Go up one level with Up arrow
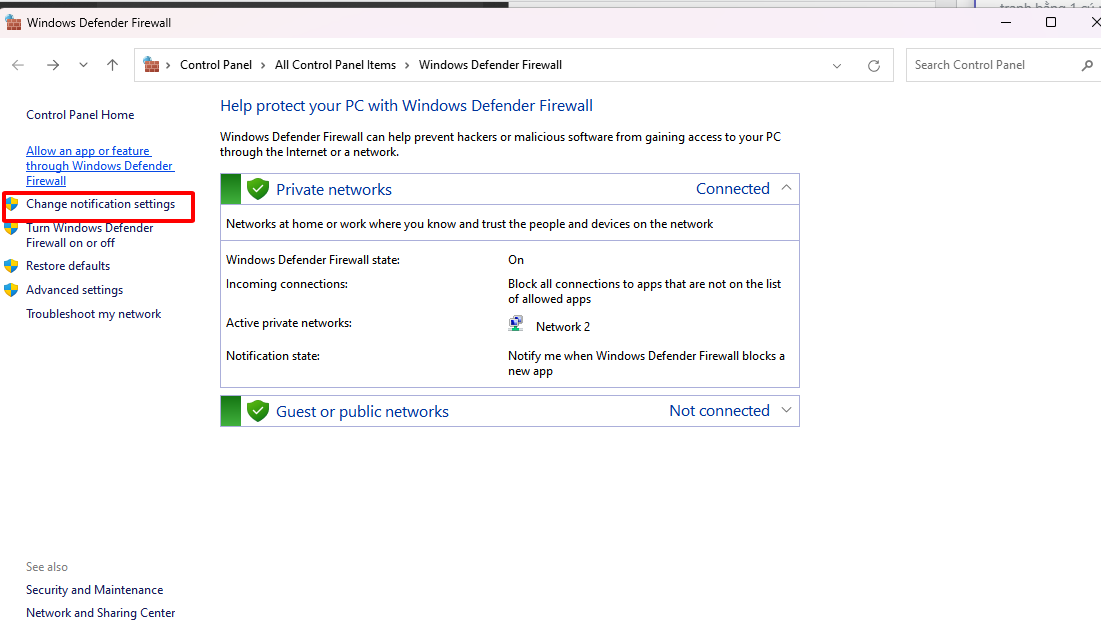This screenshot has width=1101, height=637. click(x=112, y=65)
